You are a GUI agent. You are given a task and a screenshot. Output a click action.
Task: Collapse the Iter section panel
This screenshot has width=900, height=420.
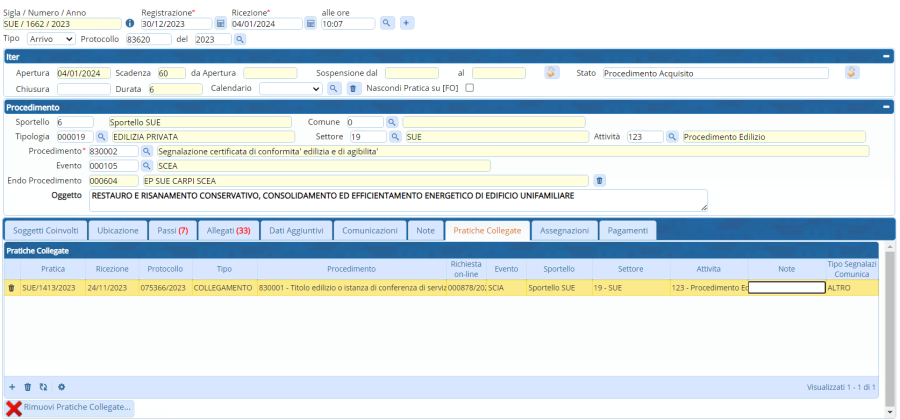coord(886,57)
